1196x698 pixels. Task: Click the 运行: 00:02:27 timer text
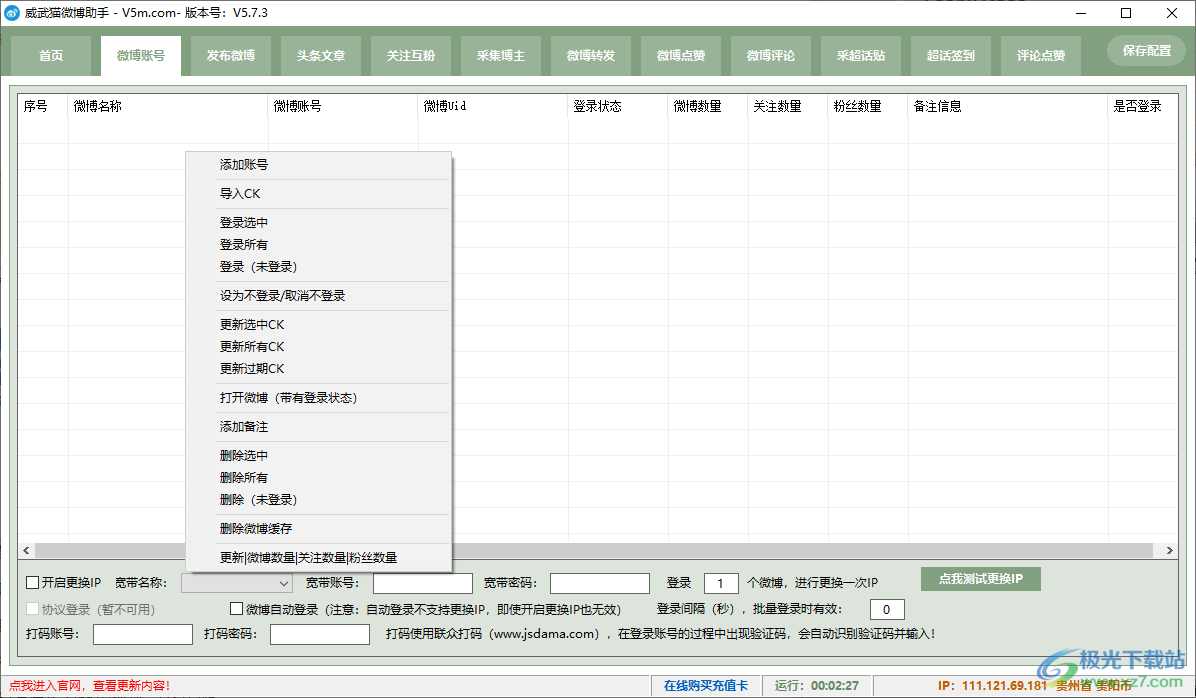[817, 686]
